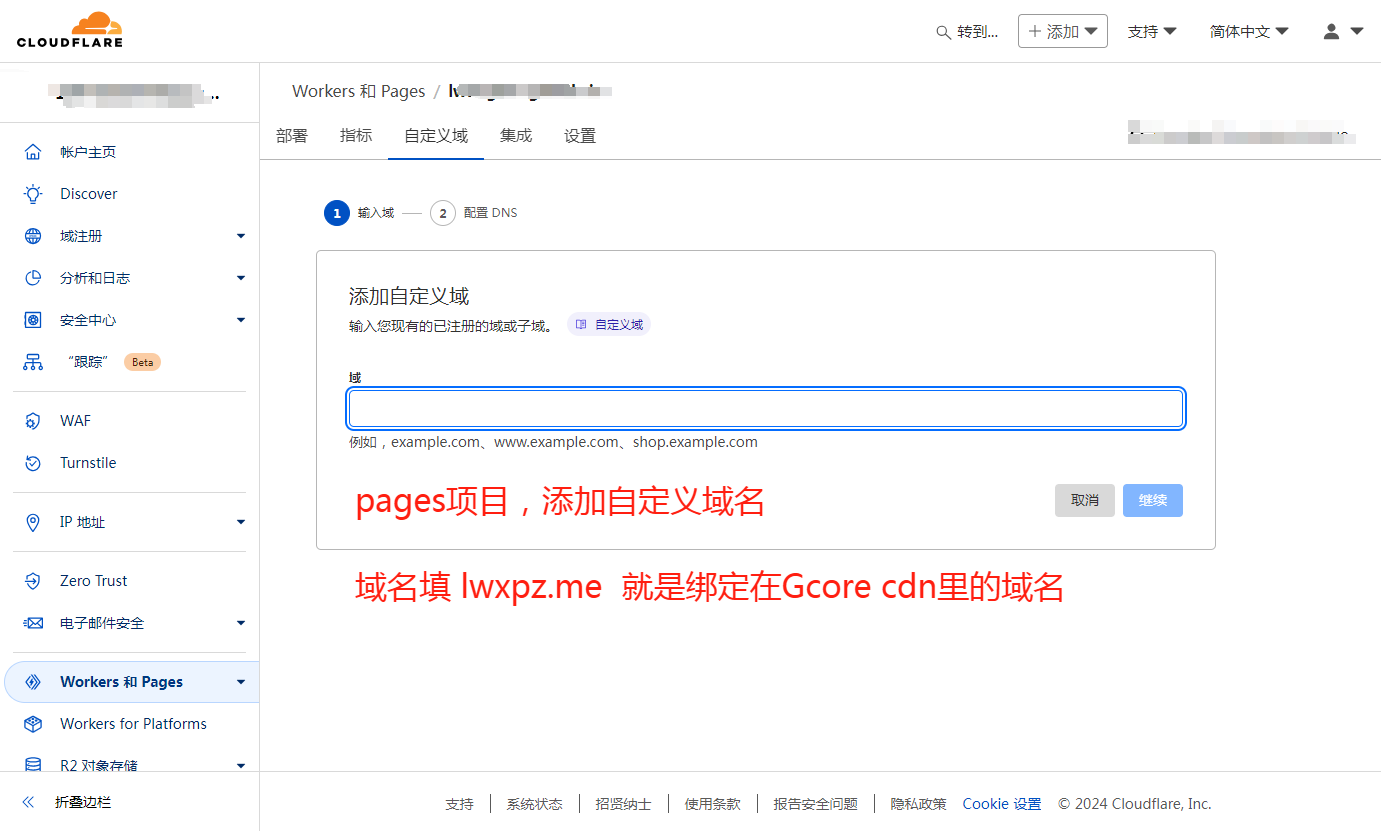
Task: Click the Discover lightbulb icon
Action: (x=33, y=194)
